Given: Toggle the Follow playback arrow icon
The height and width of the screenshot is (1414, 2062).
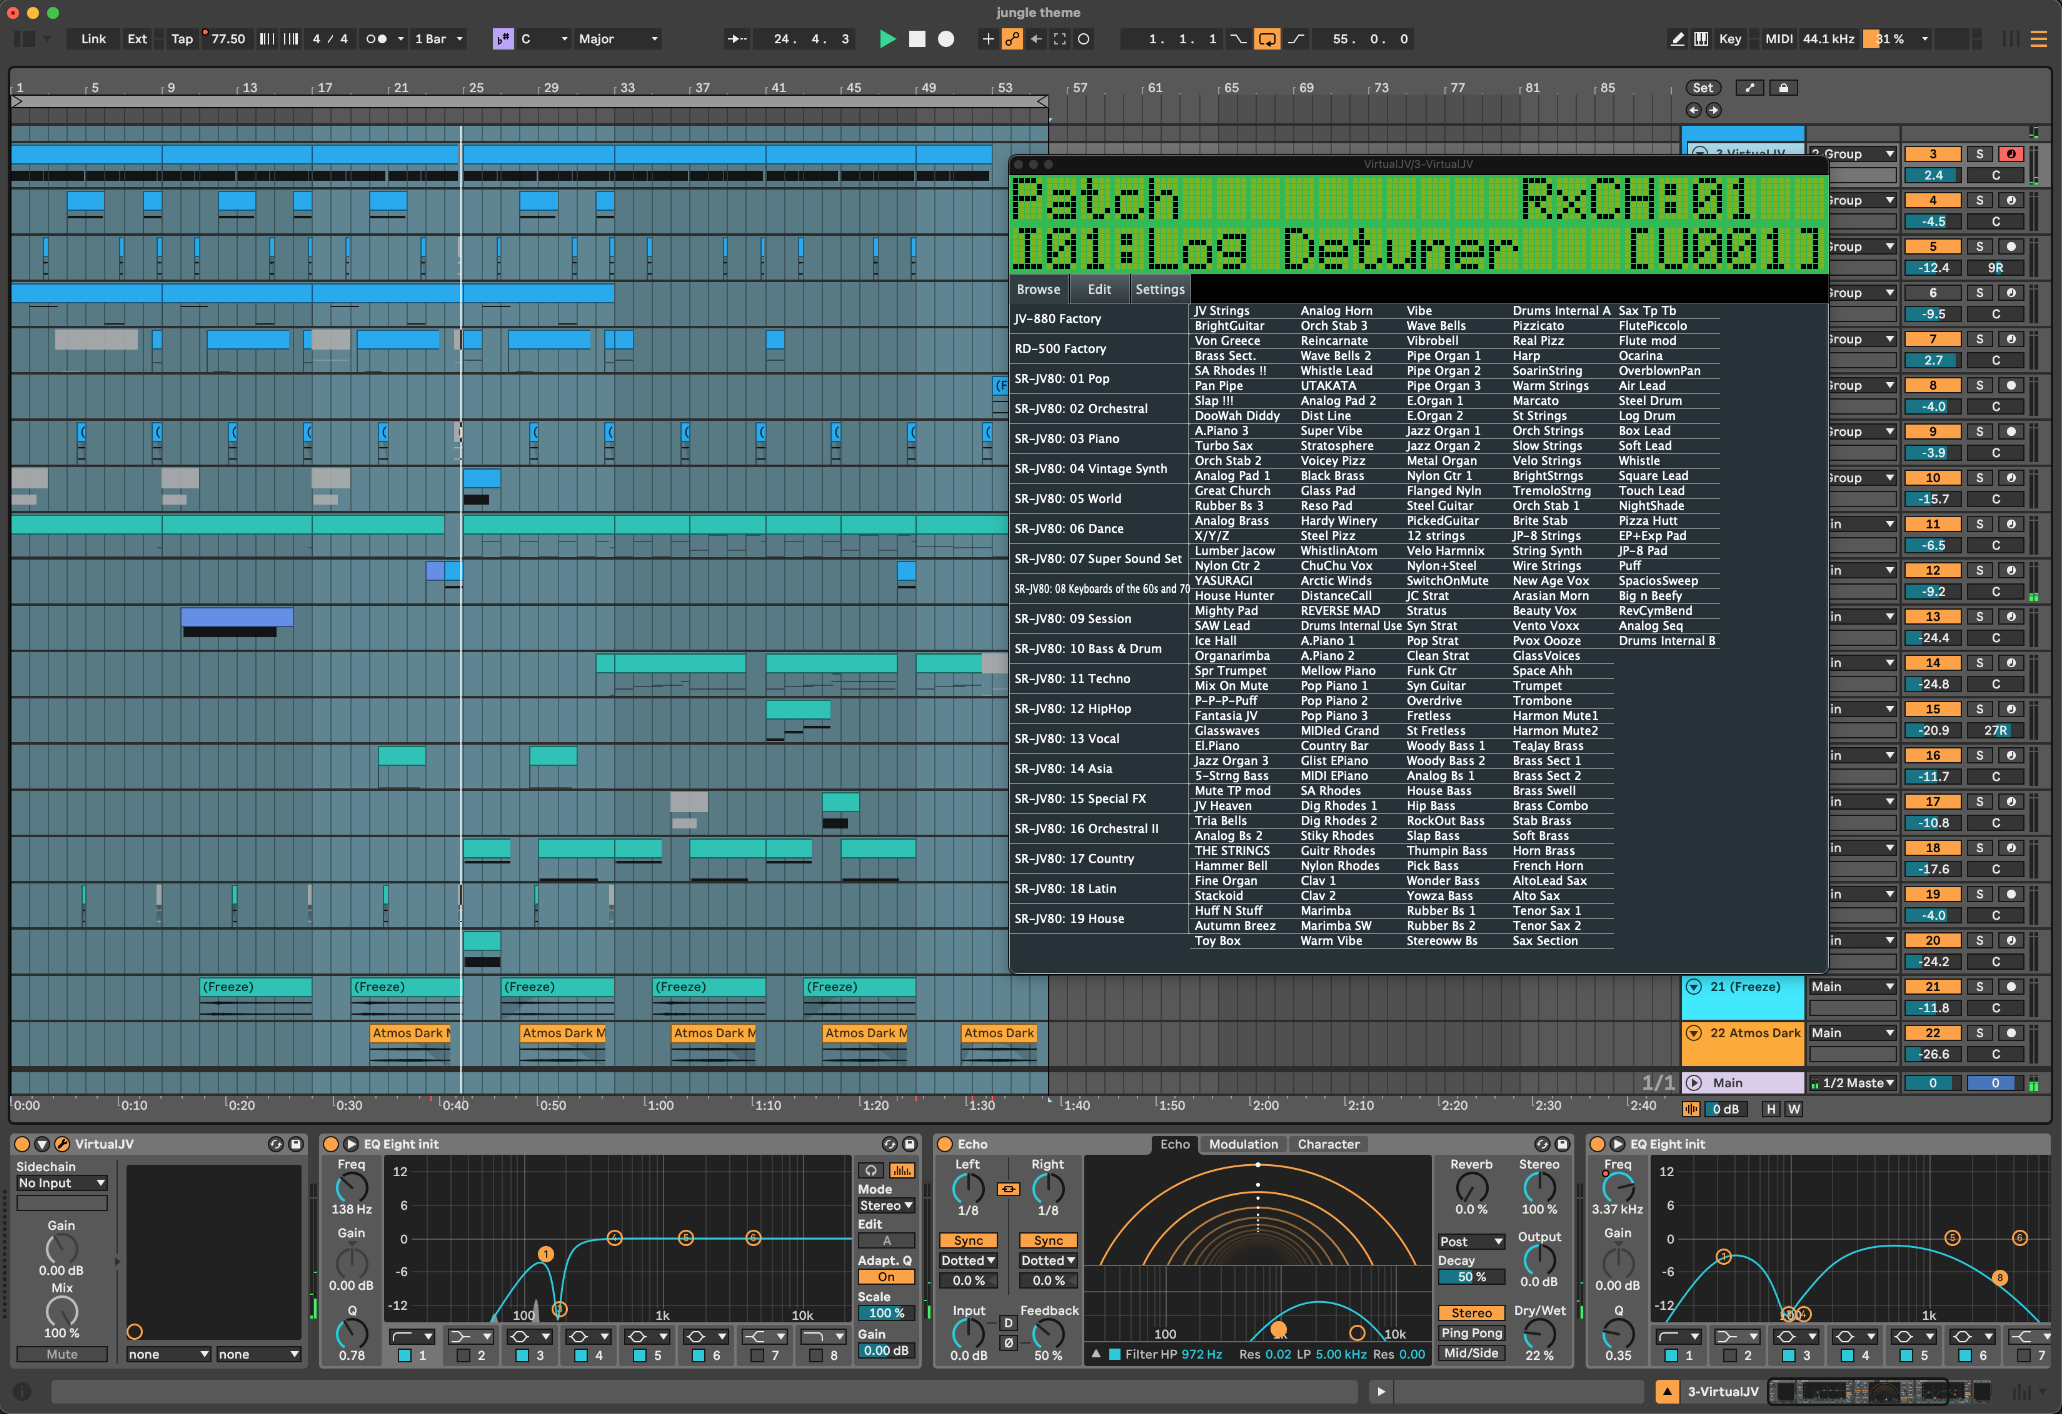Looking at the screenshot, I should [x=737, y=39].
